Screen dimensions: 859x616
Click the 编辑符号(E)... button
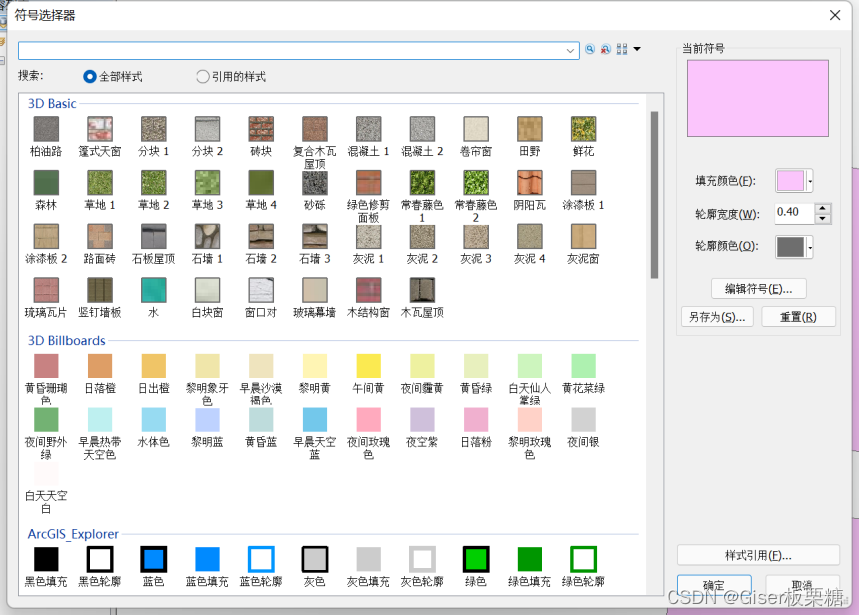(x=759, y=289)
